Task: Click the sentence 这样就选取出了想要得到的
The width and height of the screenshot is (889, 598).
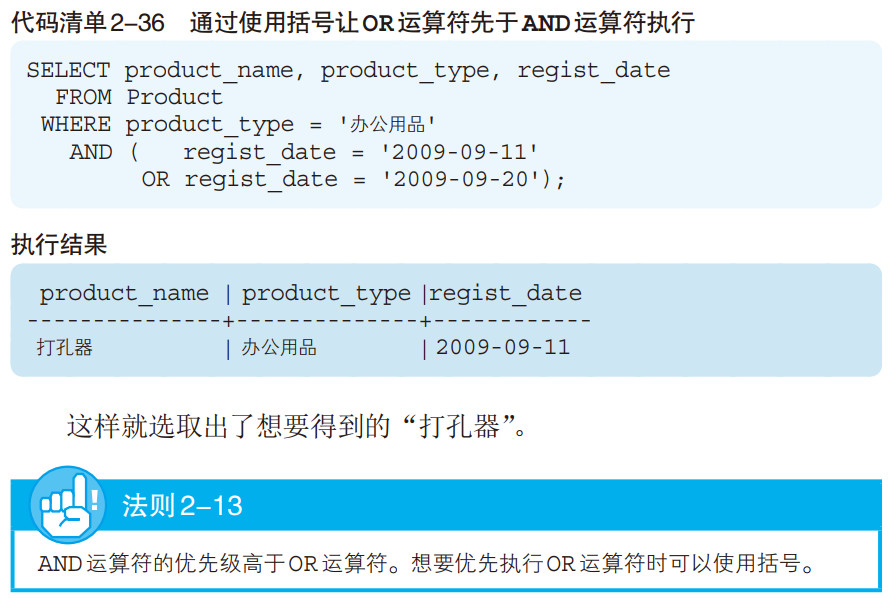Action: 229,426
